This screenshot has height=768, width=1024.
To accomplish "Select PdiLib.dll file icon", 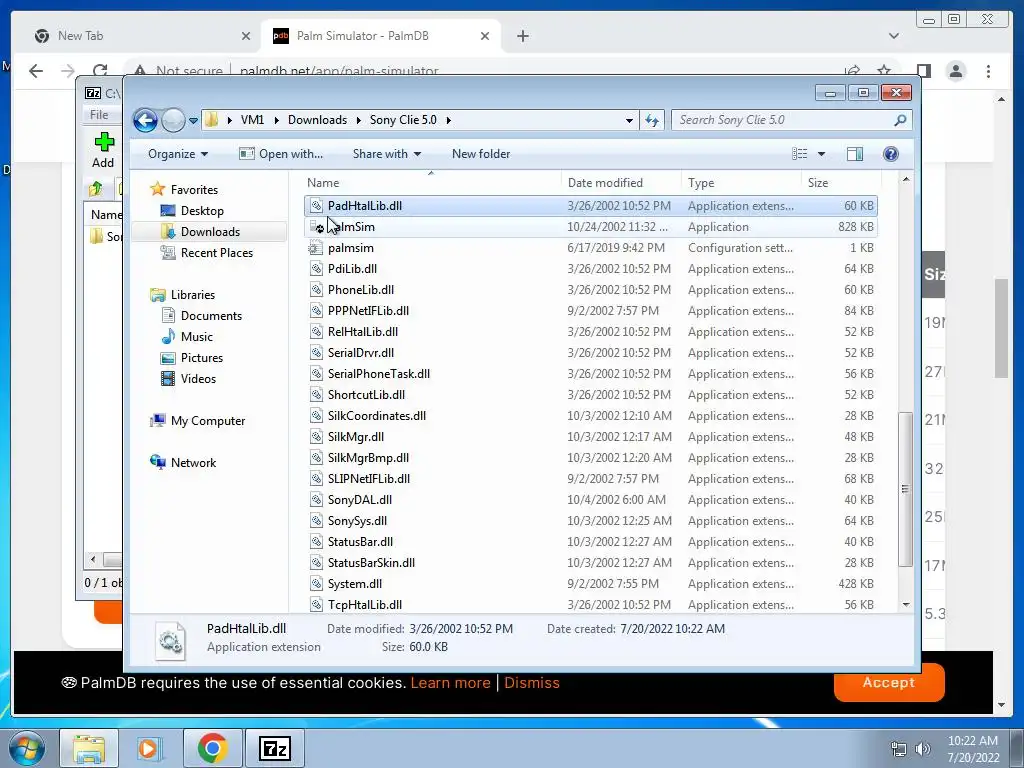I will pos(316,269).
